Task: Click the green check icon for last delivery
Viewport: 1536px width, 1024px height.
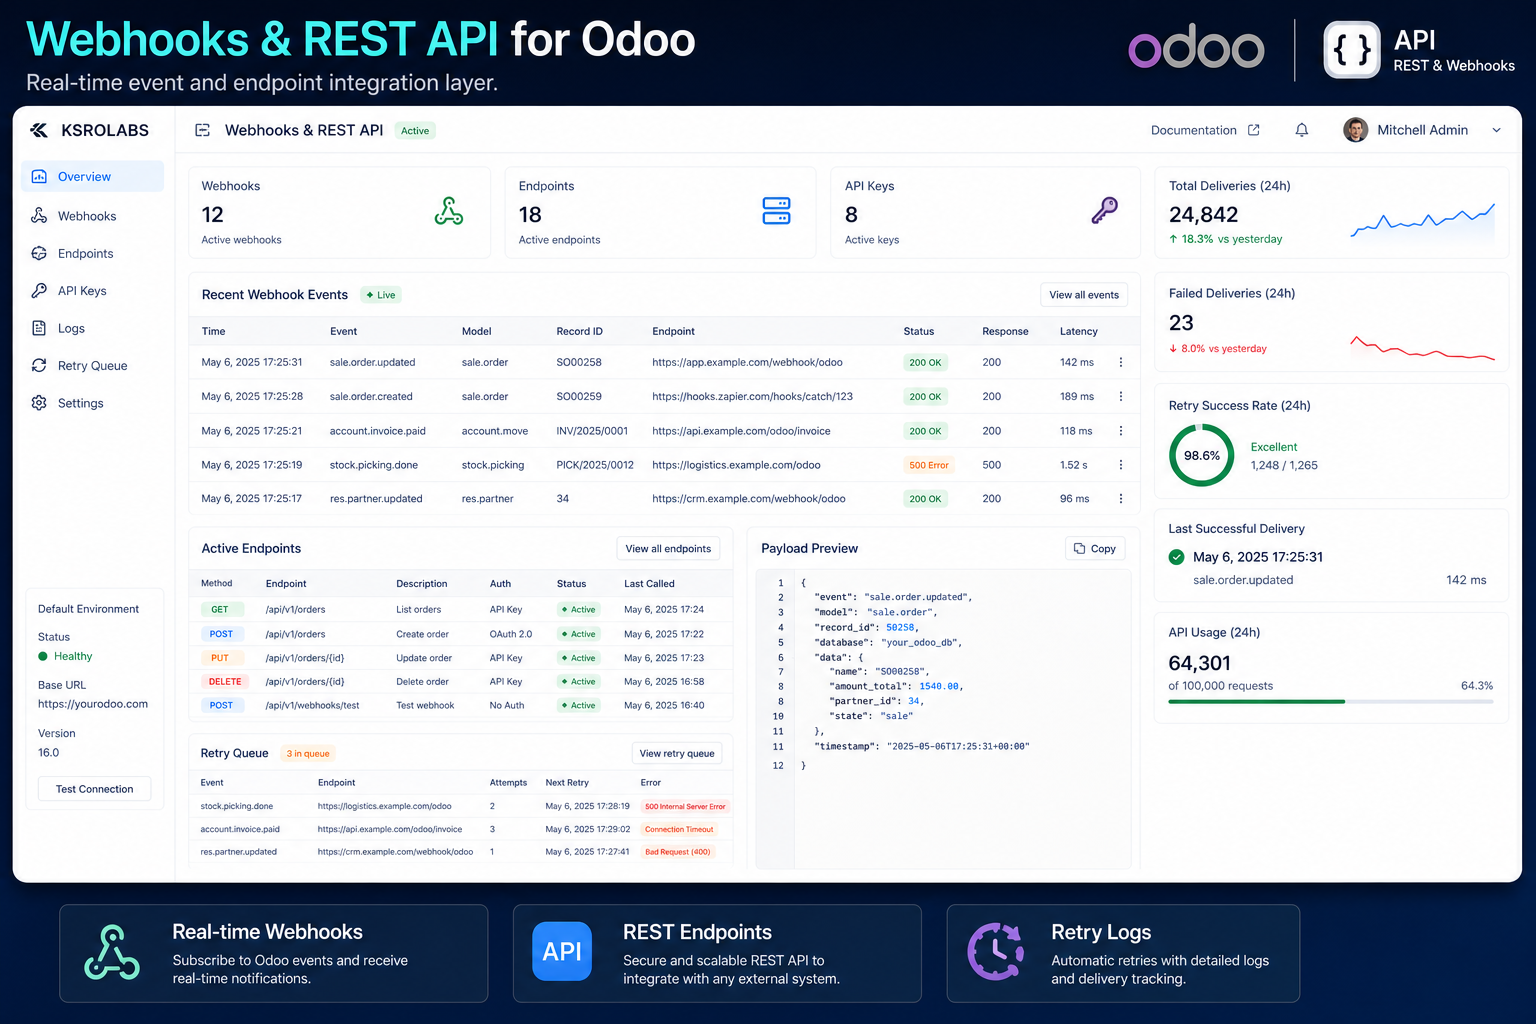Action: pos(1177,557)
